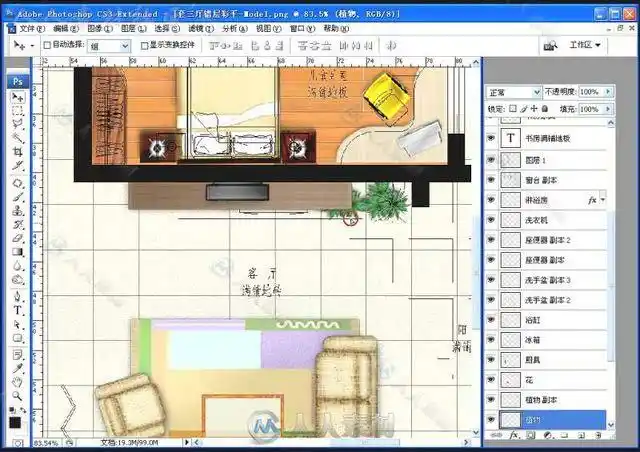Select the Zoom tool
640x452 pixels.
[x=17, y=396]
